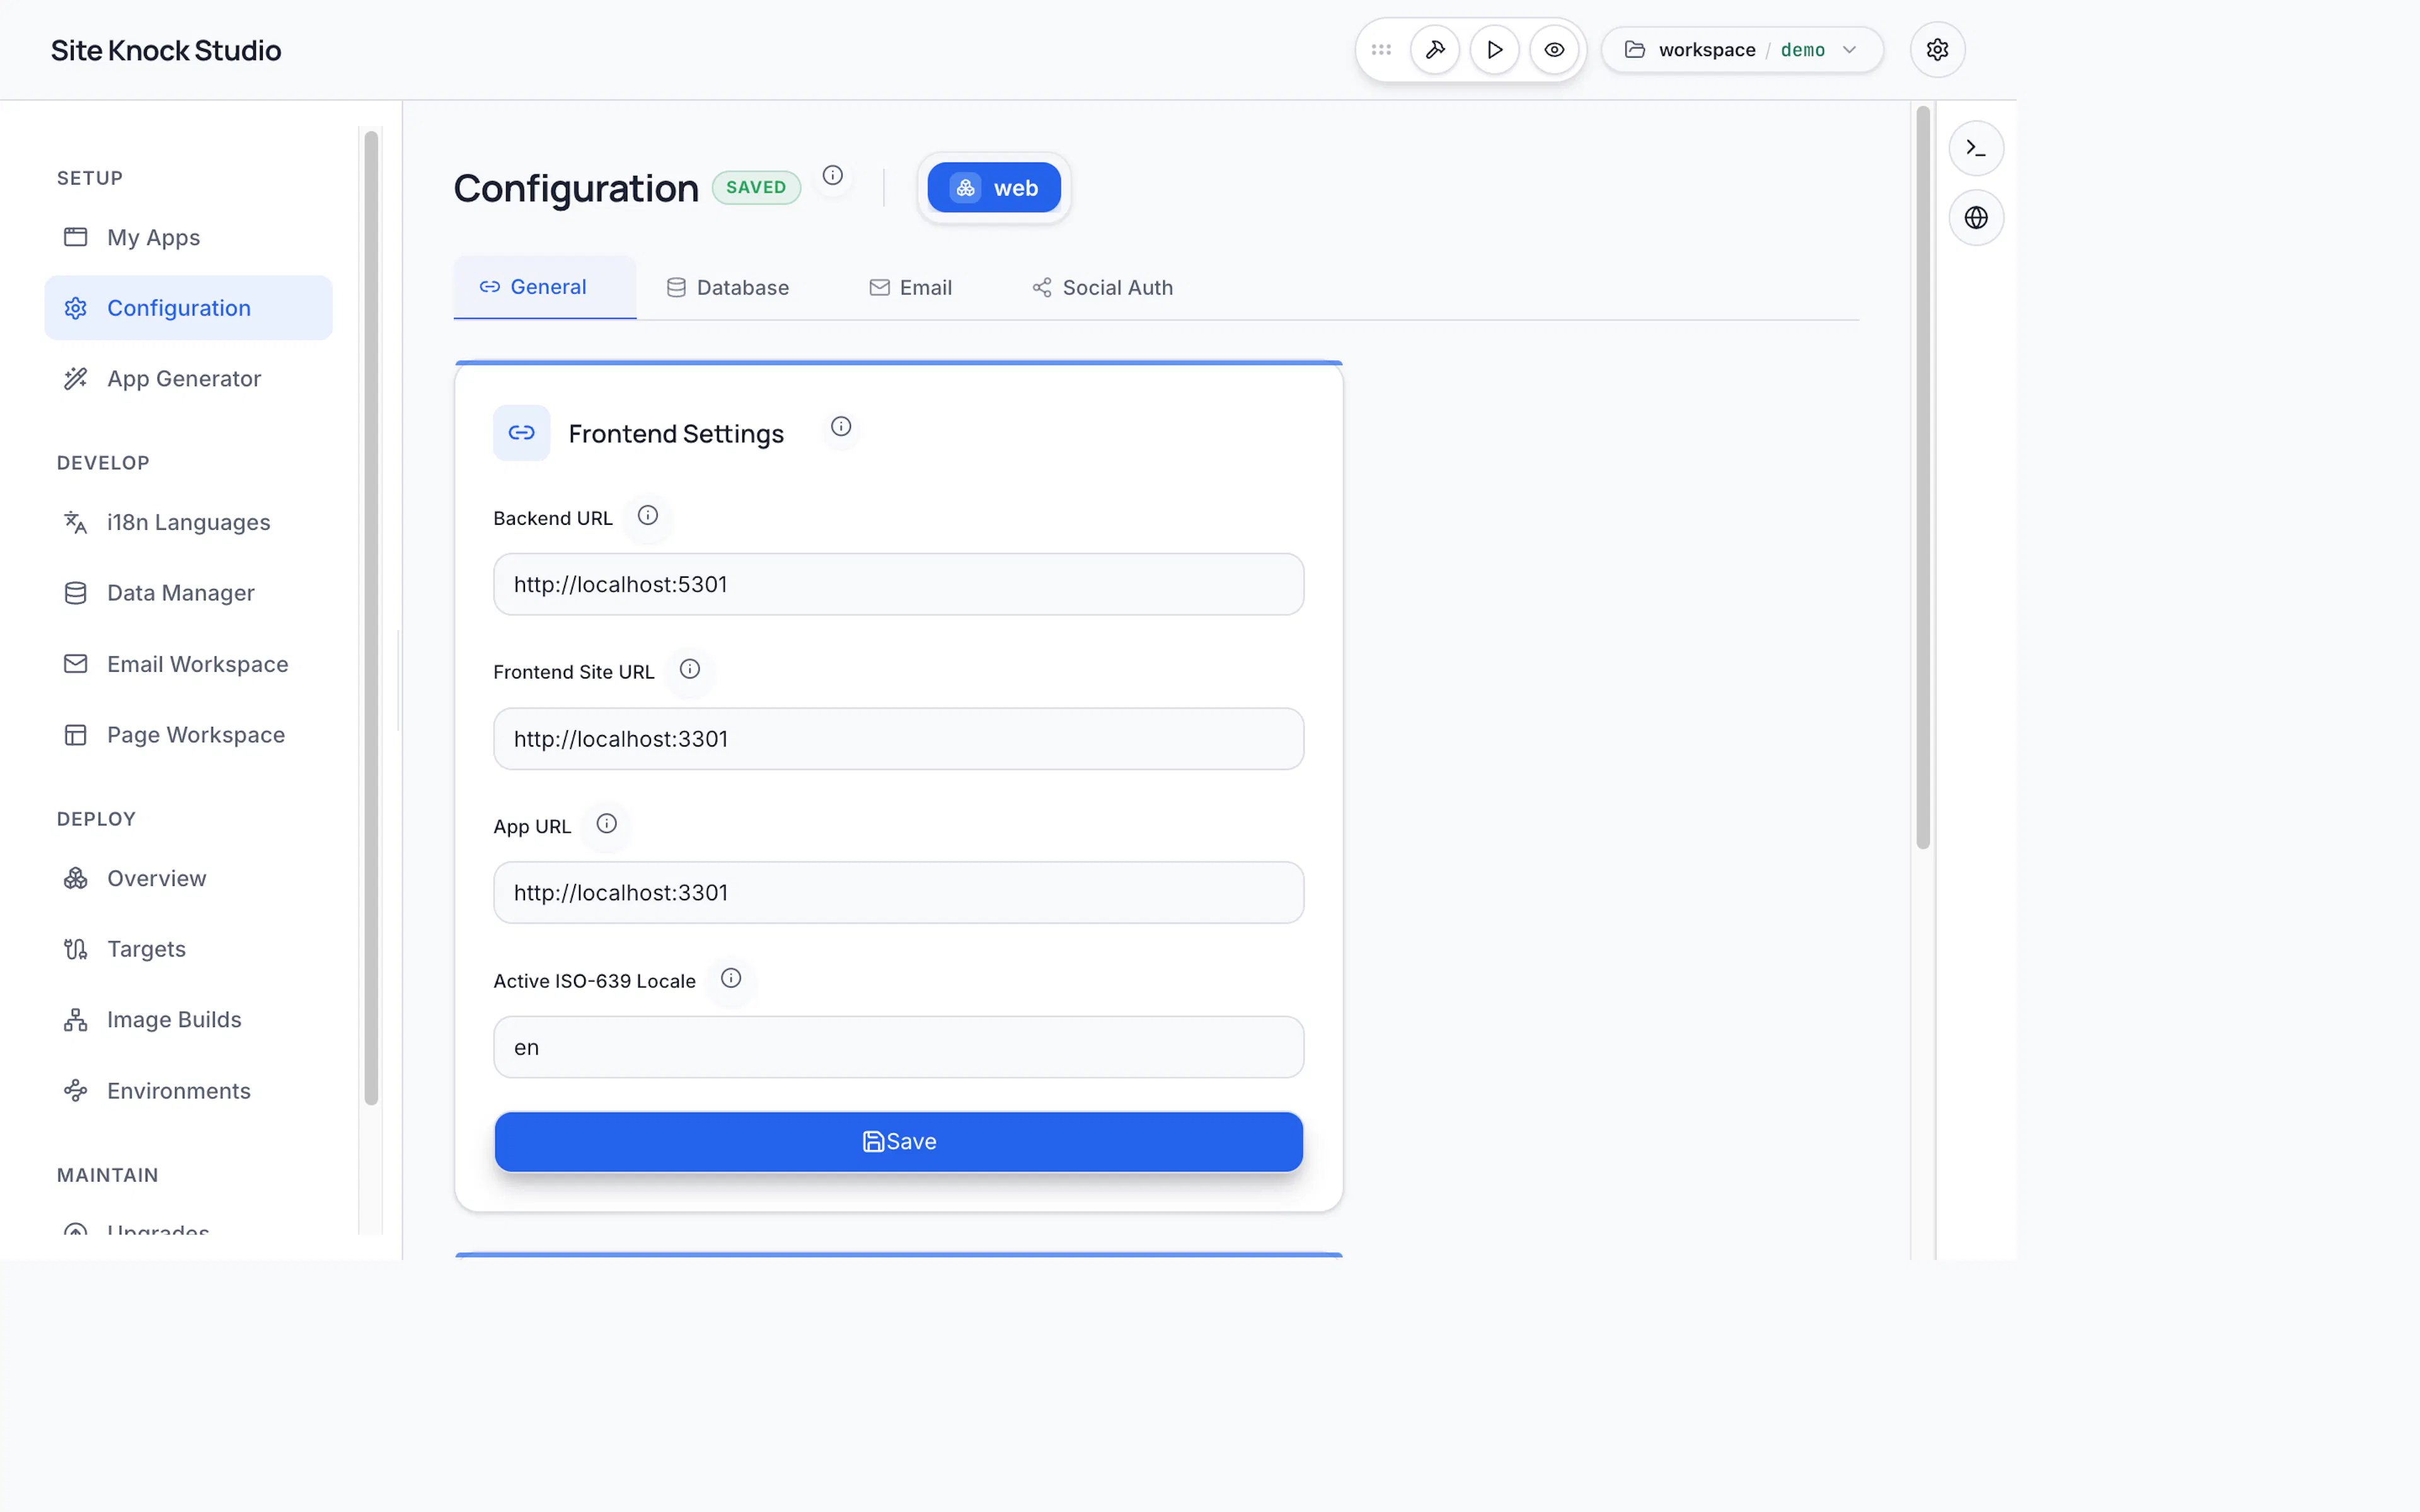This screenshot has width=2420, height=1512.
Task: Click the info icon next to App URL
Action: pyautogui.click(x=607, y=824)
